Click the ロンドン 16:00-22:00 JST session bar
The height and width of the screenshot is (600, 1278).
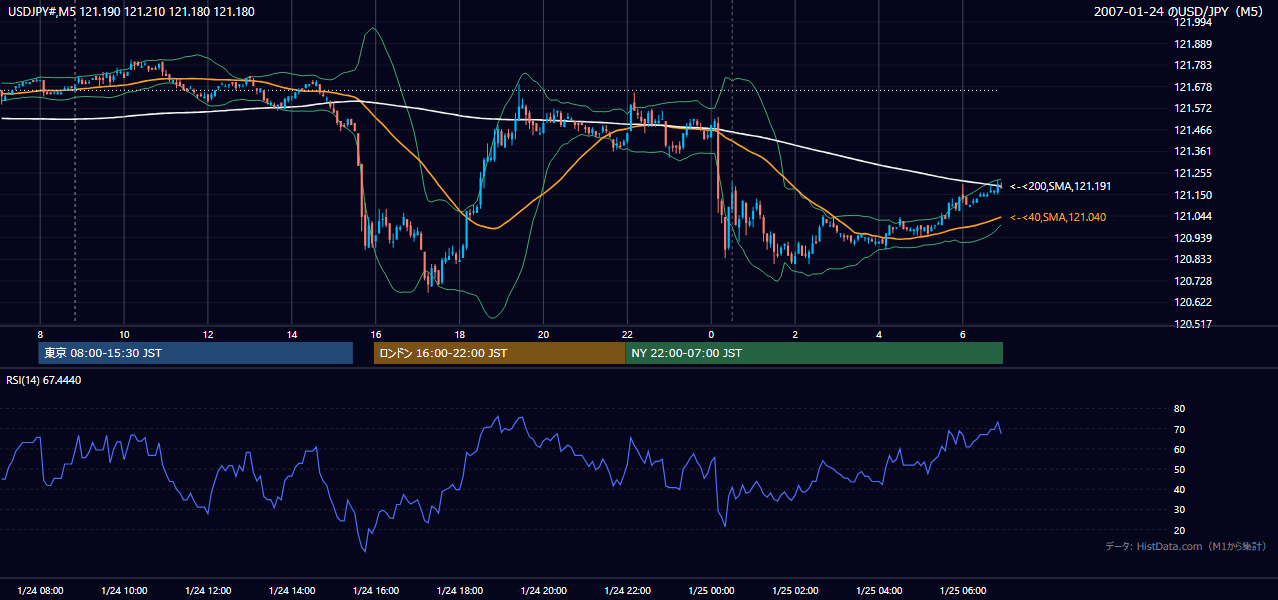pos(499,353)
